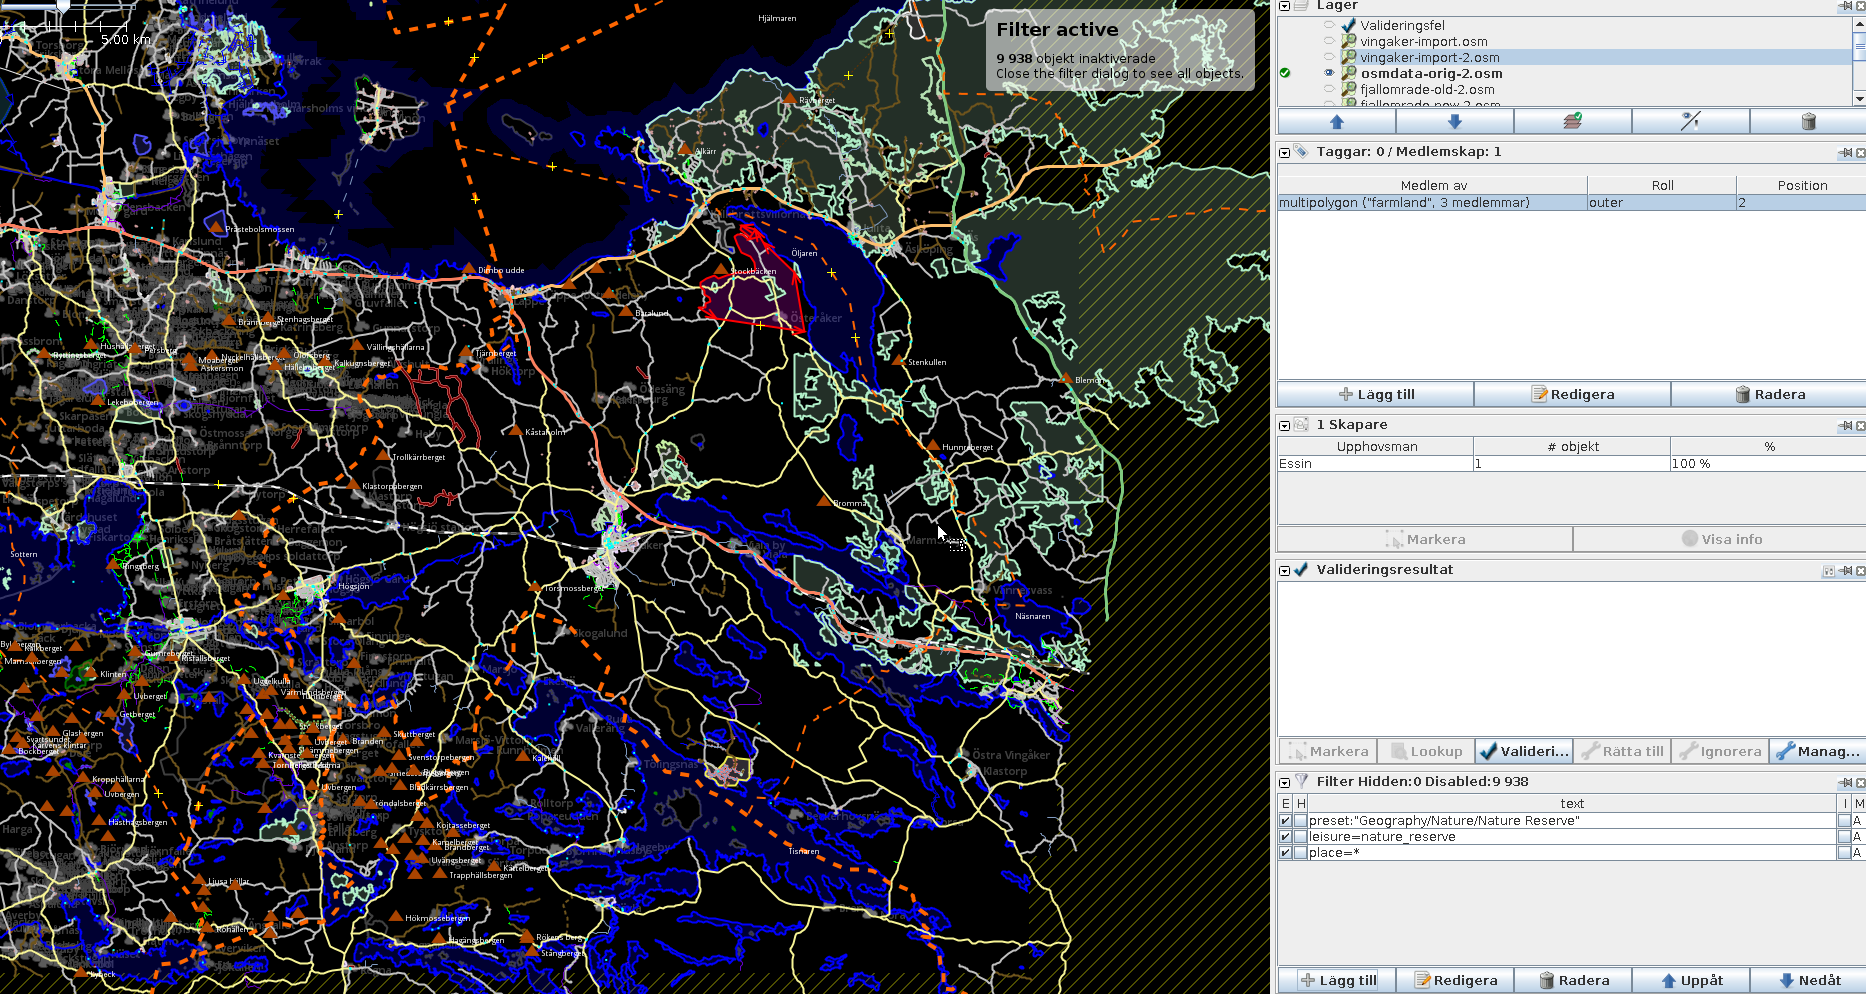Move selected layer up with arrow icon
Image resolution: width=1866 pixels, height=994 pixels.
tap(1336, 122)
